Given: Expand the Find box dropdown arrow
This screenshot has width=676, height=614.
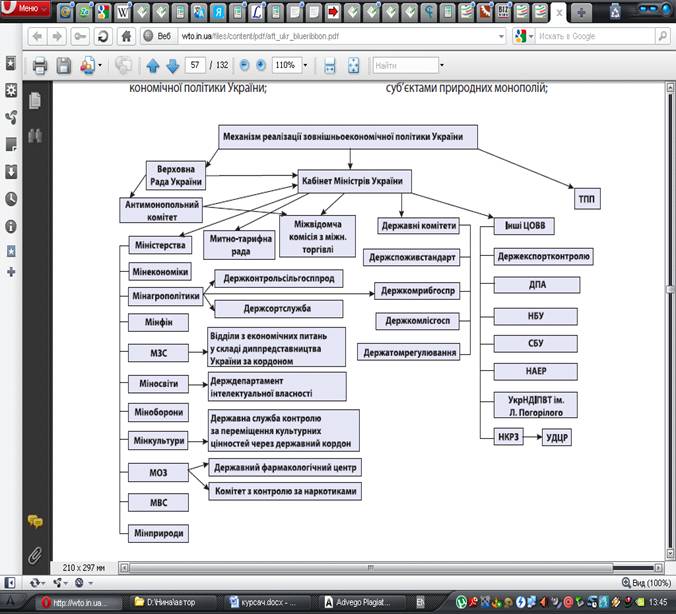Looking at the screenshot, I should (x=442, y=66).
